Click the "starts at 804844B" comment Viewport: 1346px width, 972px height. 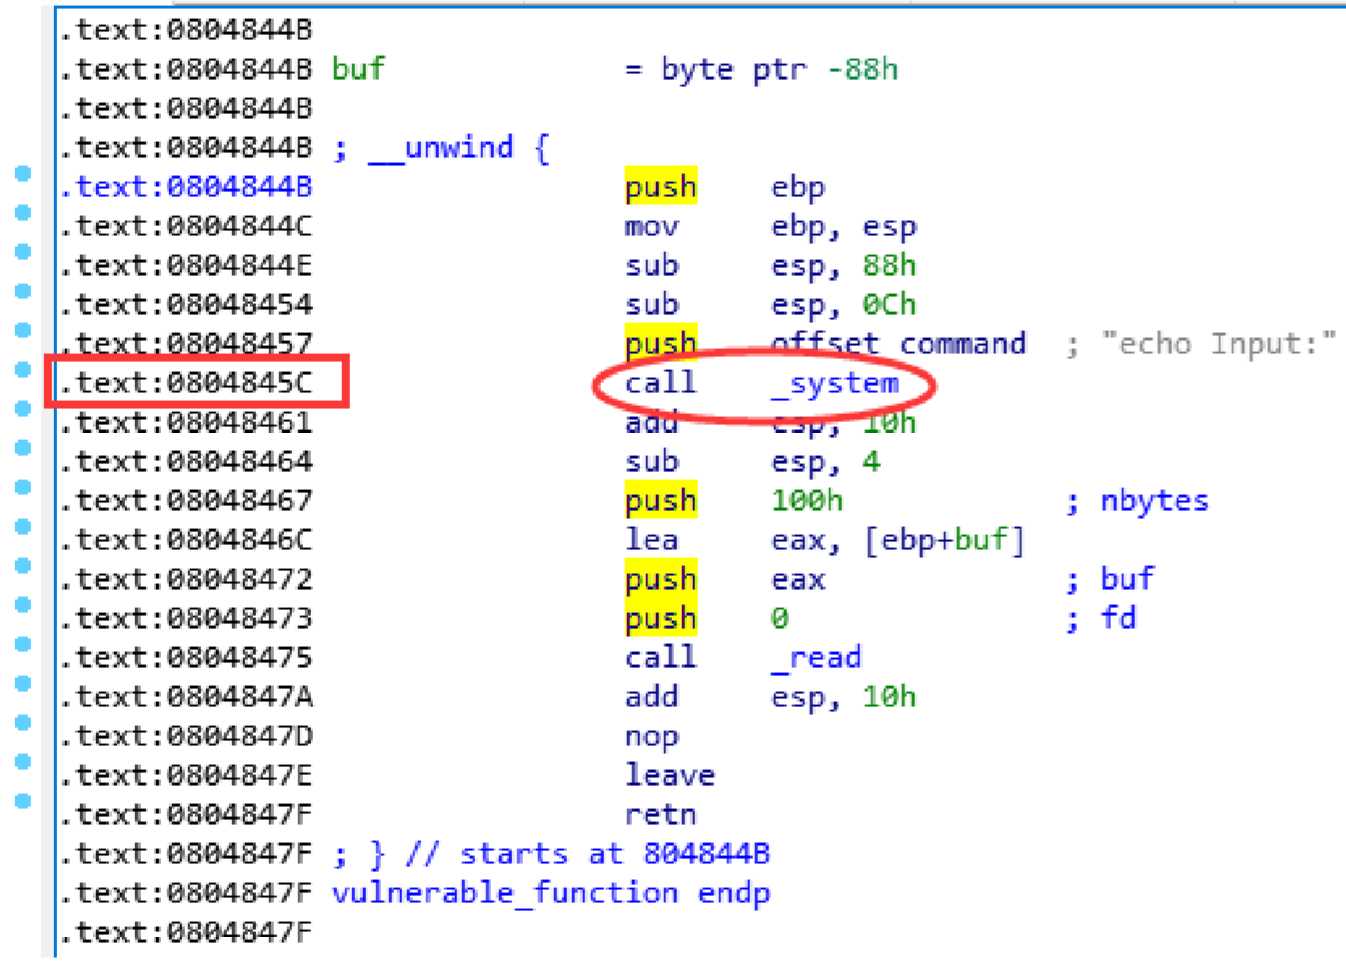[615, 854]
